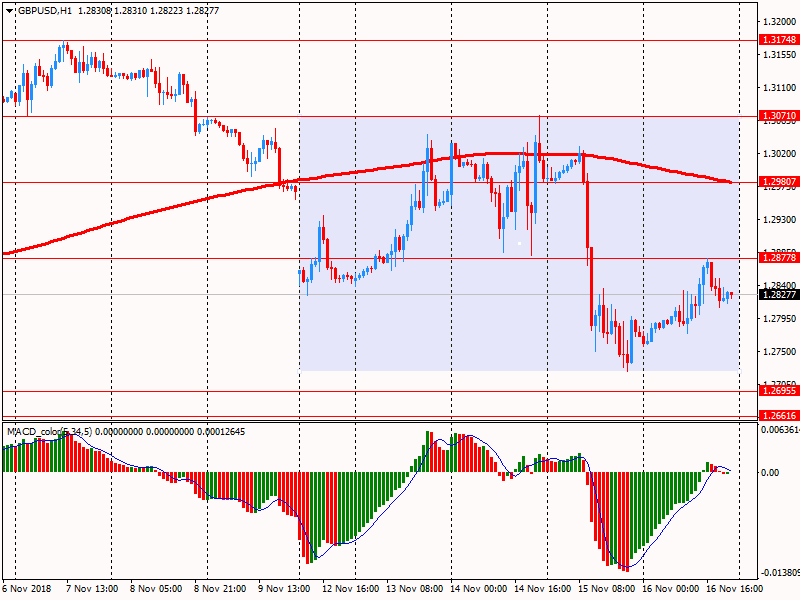Click the 14 Nov 00:00 time label
Screen dimensions: 800x600
[479, 588]
